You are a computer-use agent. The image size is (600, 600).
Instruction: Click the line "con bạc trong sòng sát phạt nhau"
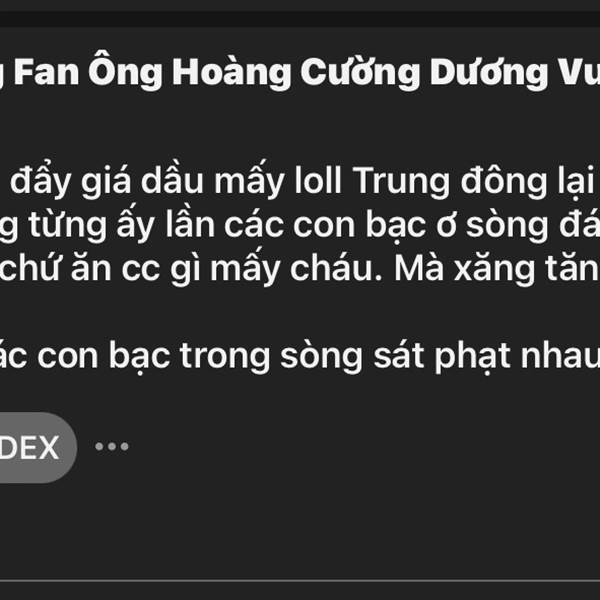pos(300,356)
